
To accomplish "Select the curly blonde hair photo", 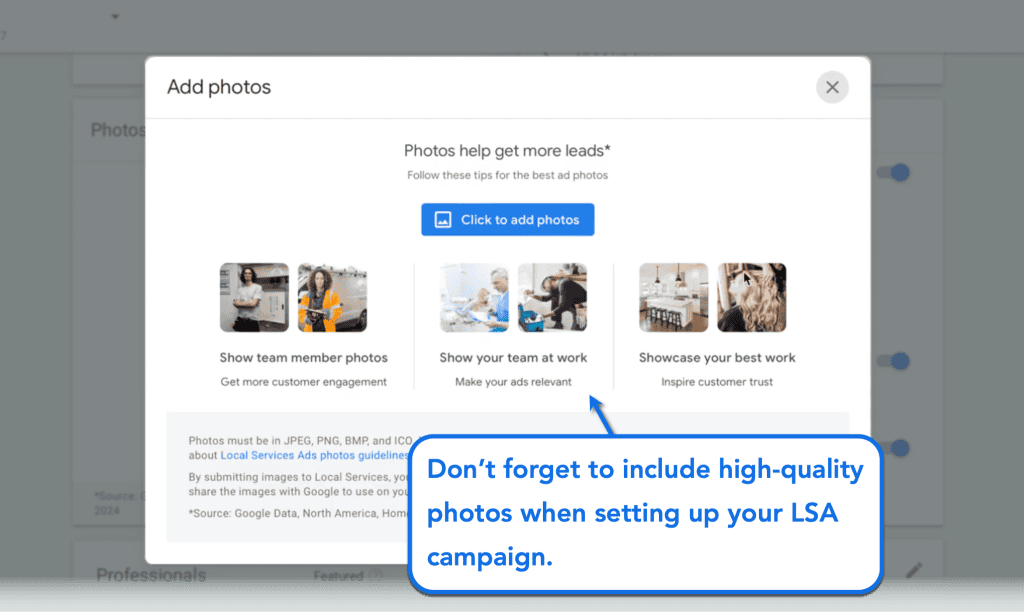I will 752,297.
